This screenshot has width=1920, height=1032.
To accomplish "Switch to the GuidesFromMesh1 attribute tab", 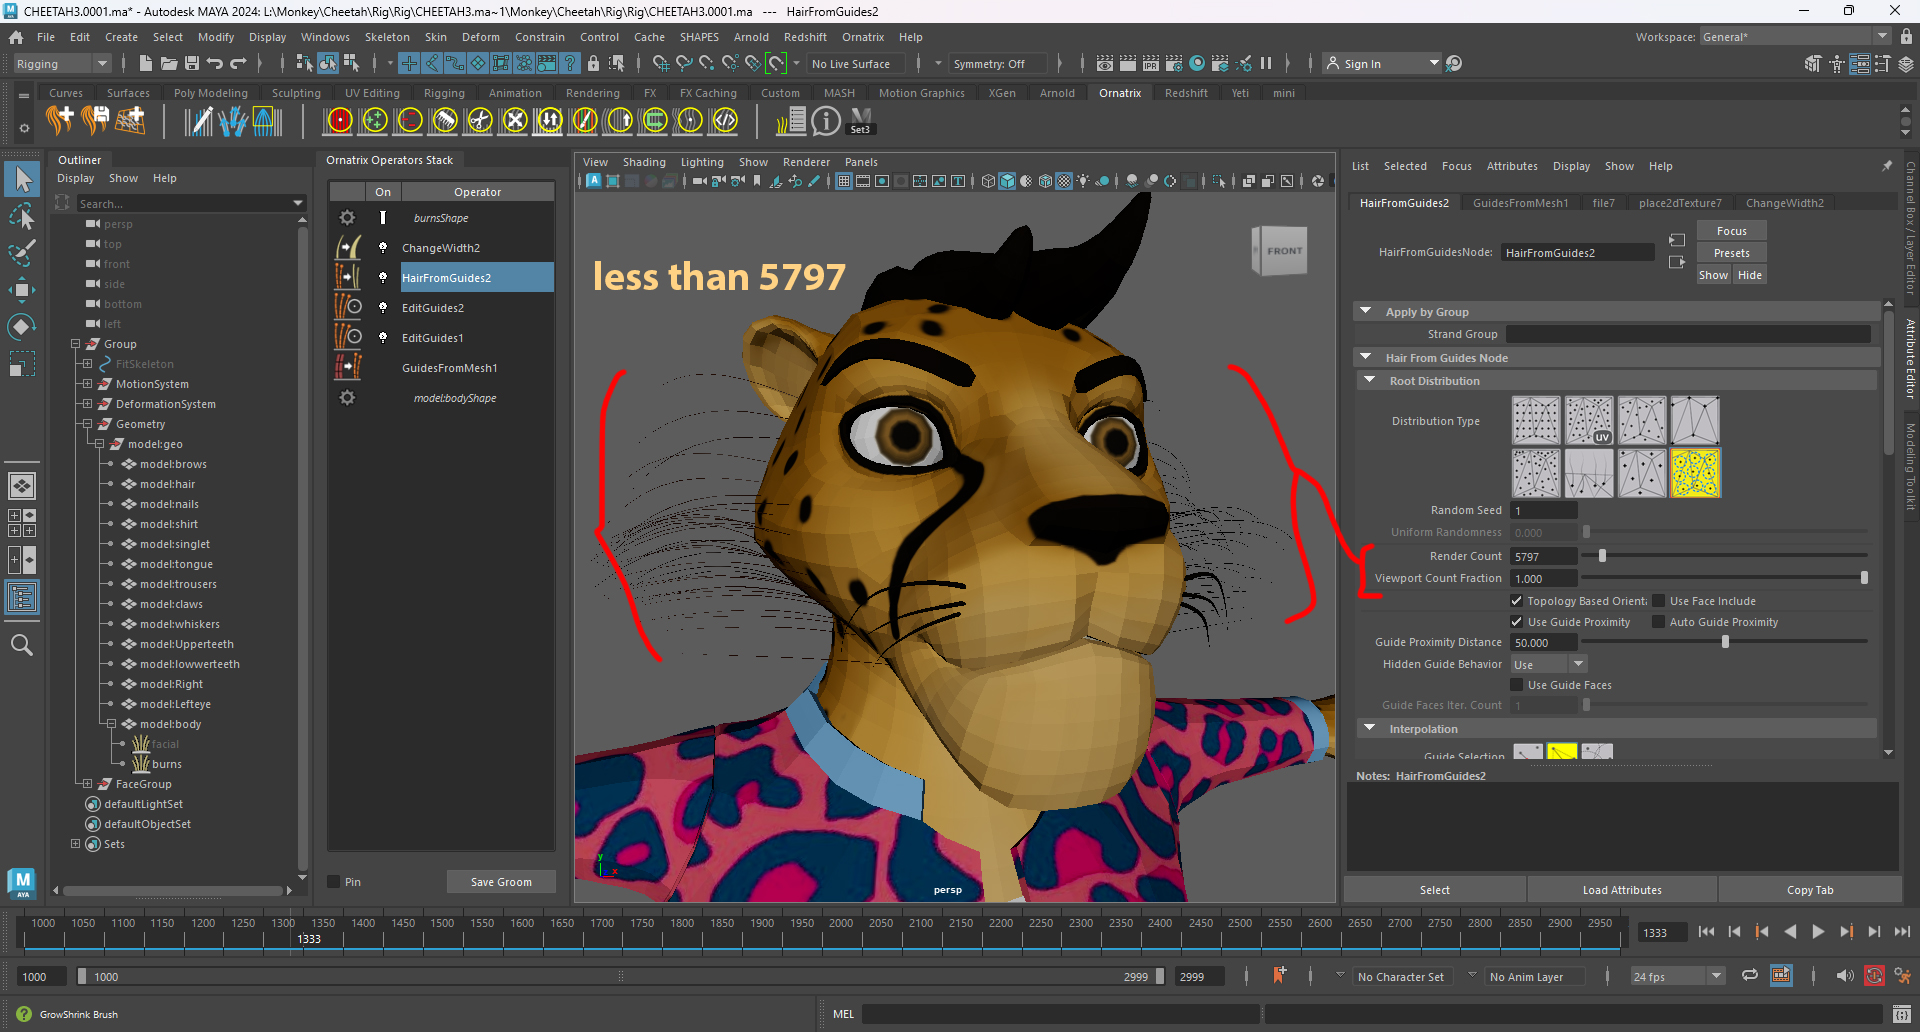I will click(1520, 203).
